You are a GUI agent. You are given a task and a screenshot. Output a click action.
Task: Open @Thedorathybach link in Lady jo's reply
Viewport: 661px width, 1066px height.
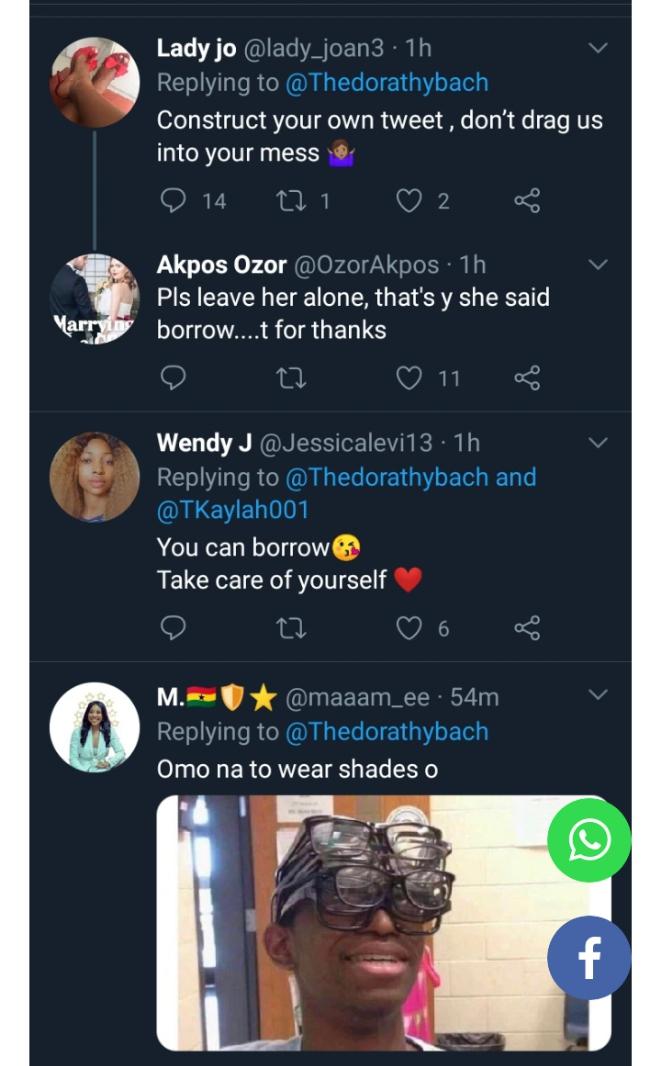click(x=387, y=85)
